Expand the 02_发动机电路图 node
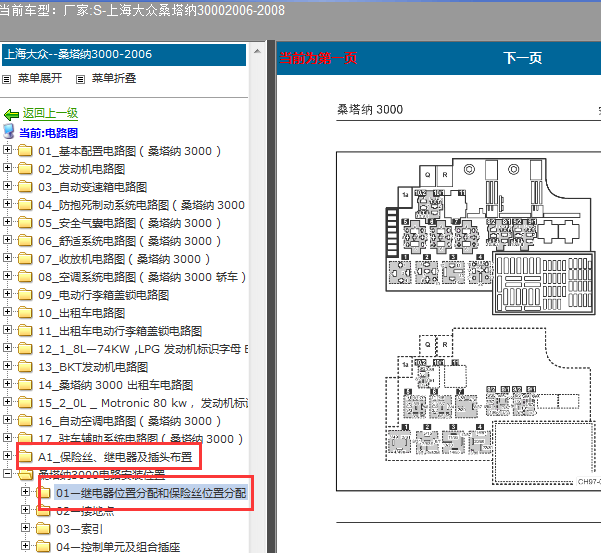Image resolution: width=601 pixels, height=553 pixels. pos(7,167)
